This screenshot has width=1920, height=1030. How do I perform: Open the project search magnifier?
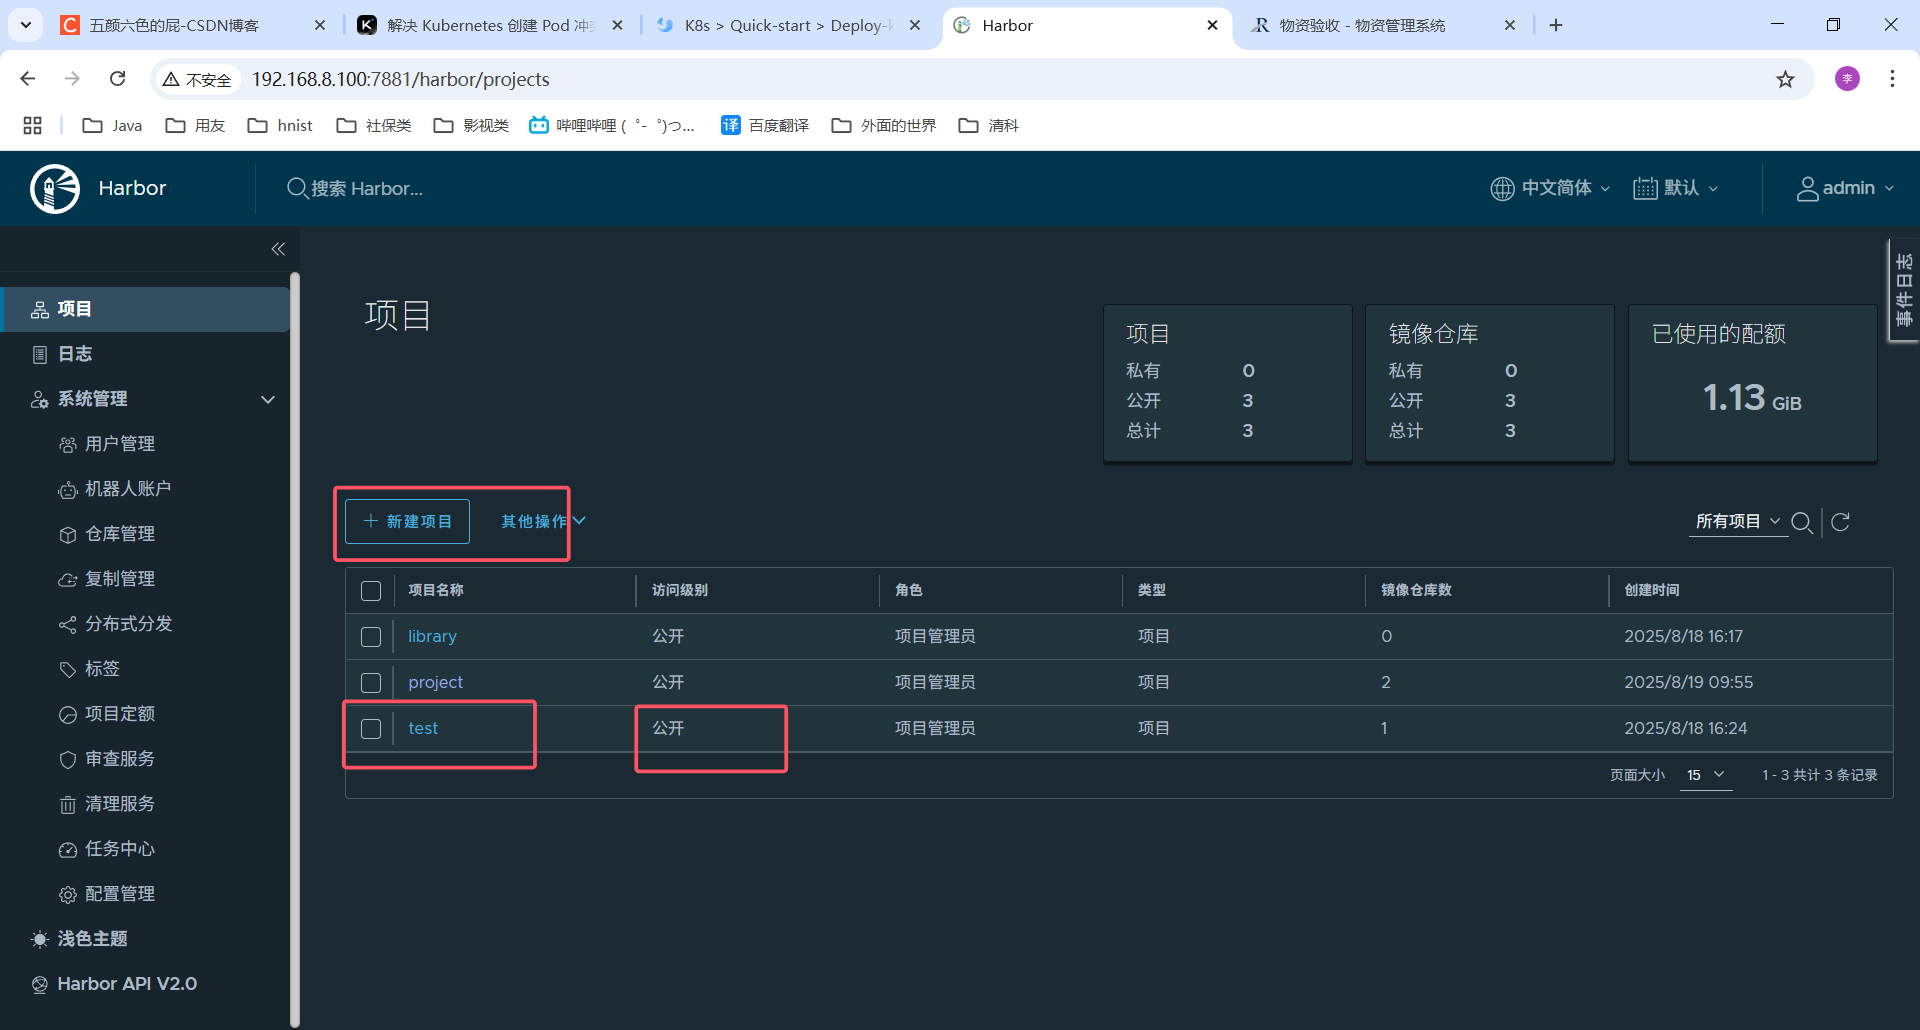1803,521
